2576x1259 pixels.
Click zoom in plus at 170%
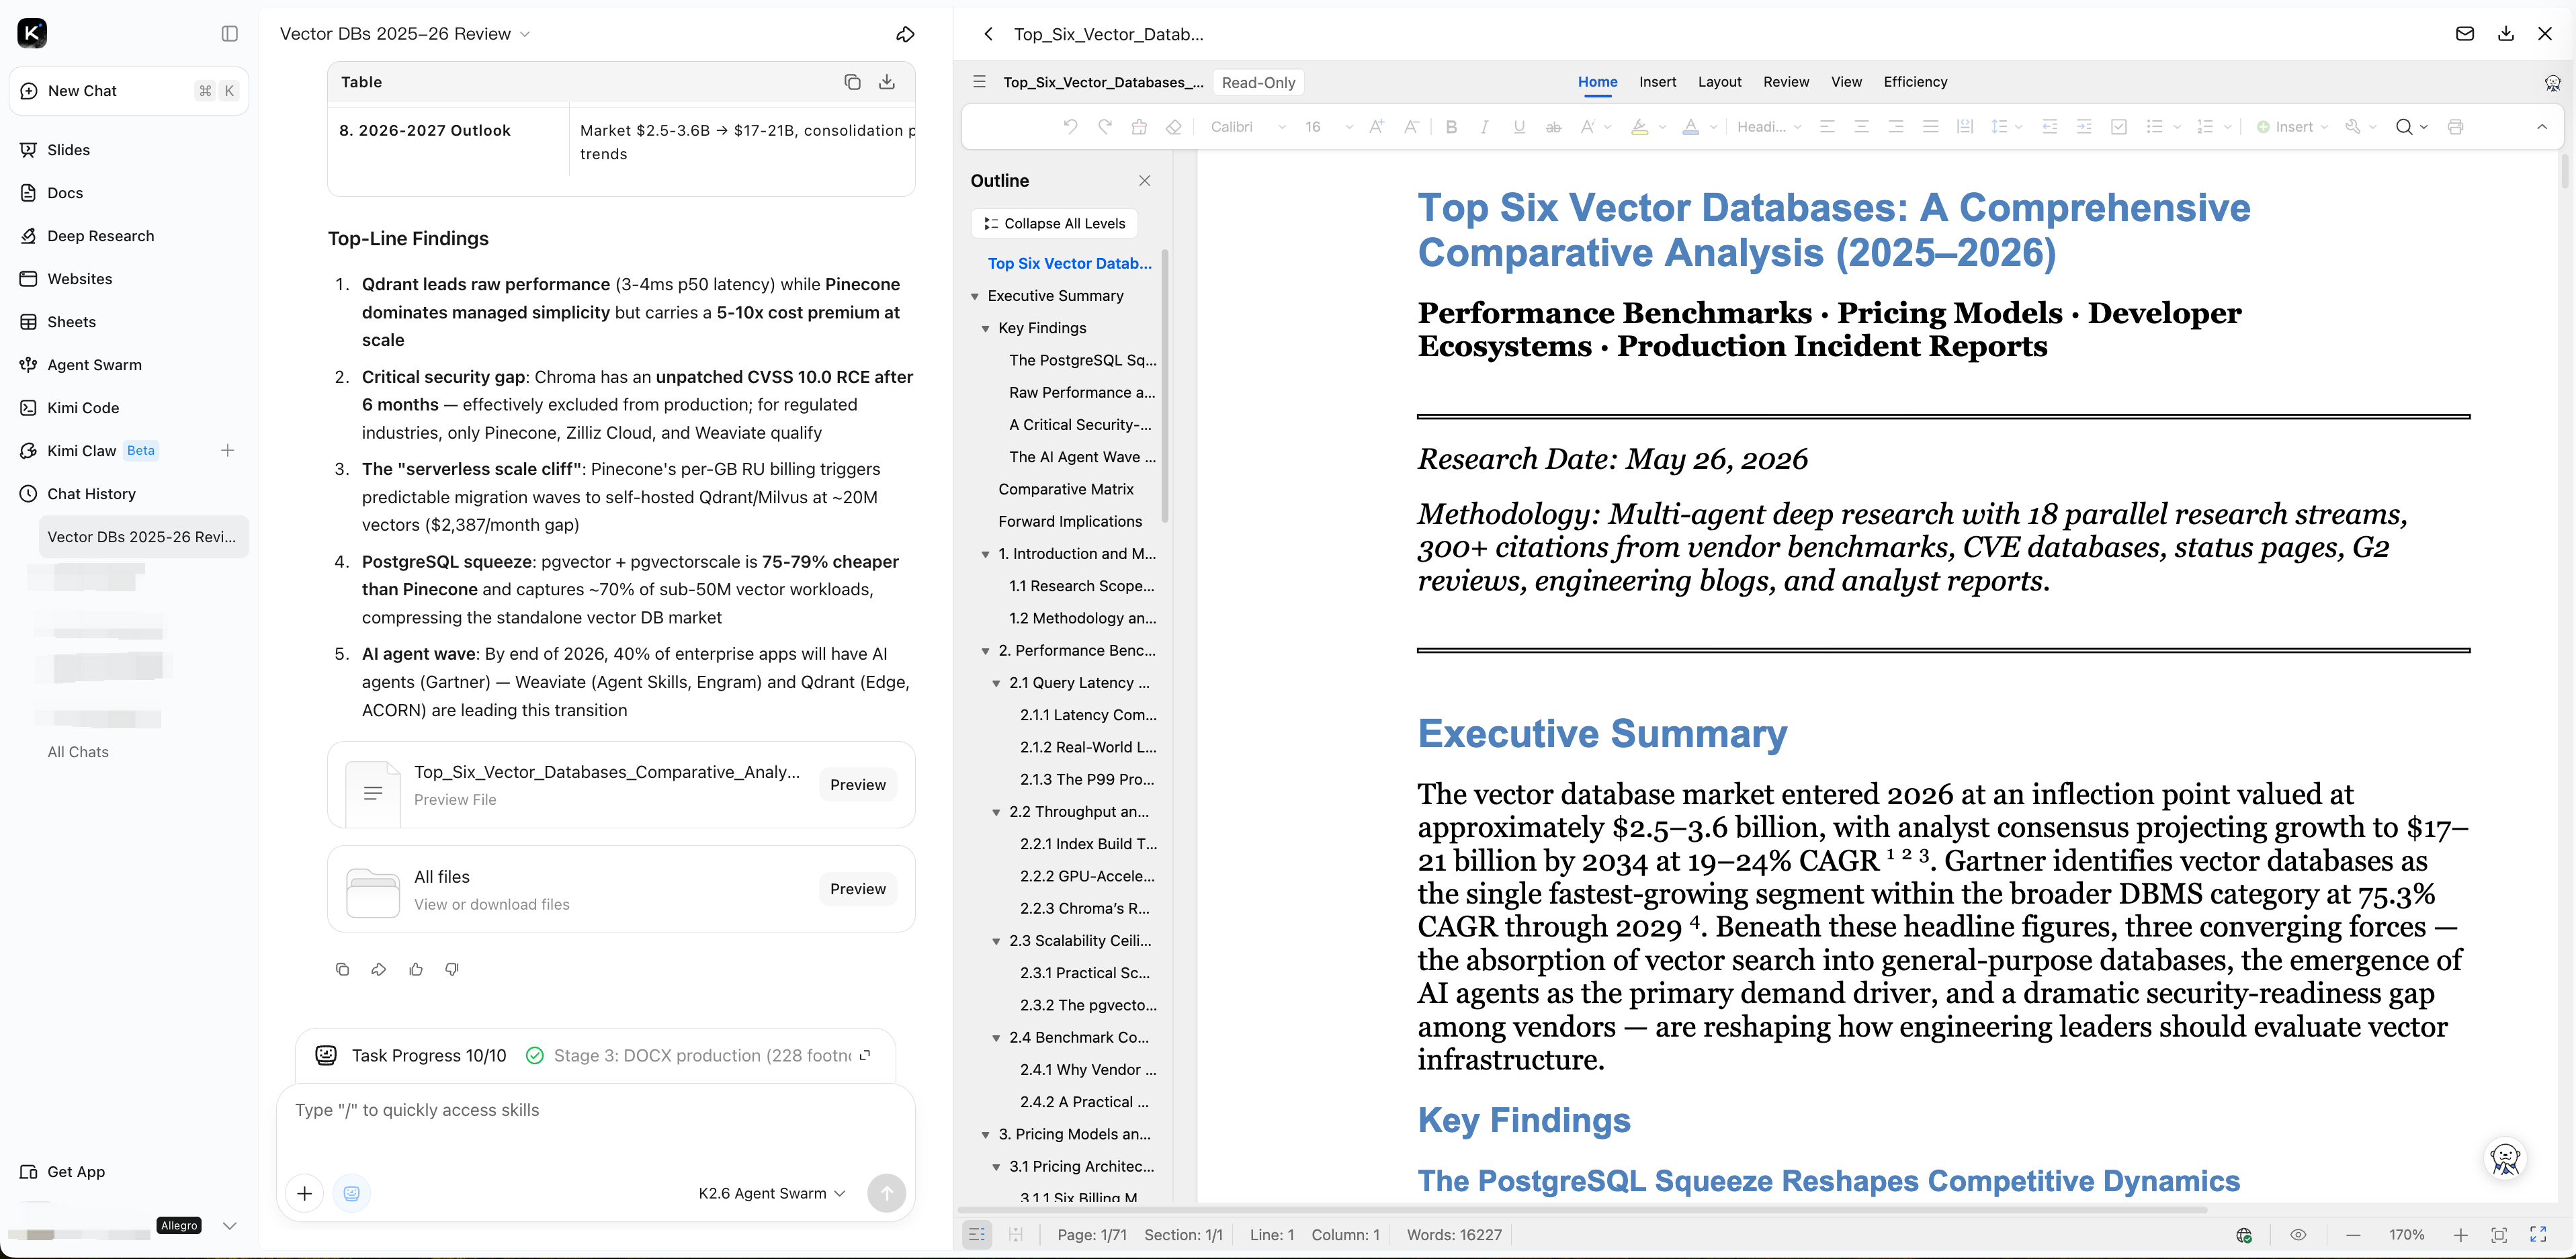click(x=2461, y=1235)
